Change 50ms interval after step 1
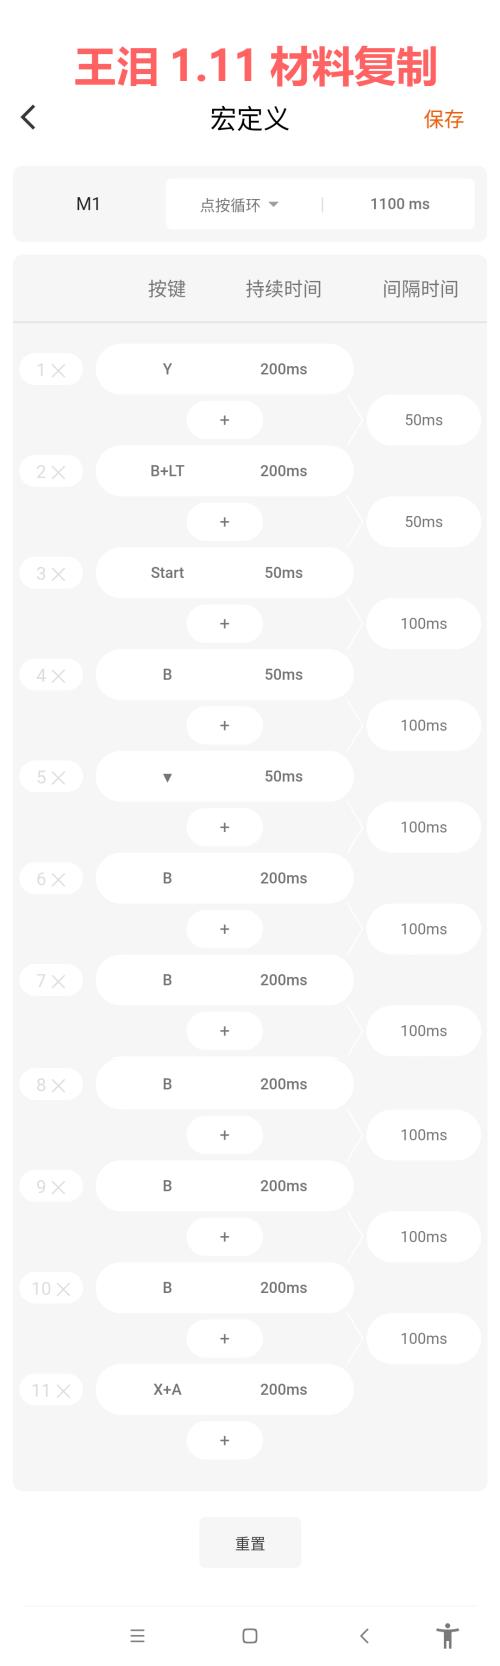 coord(423,420)
